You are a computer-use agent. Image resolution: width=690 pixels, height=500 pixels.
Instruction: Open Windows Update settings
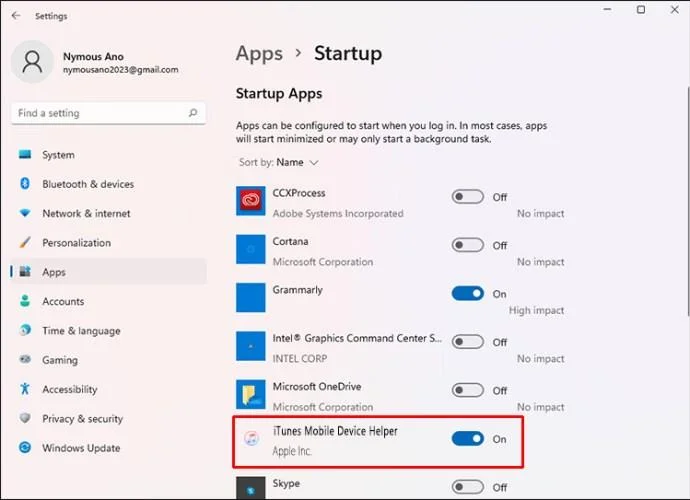point(109,448)
